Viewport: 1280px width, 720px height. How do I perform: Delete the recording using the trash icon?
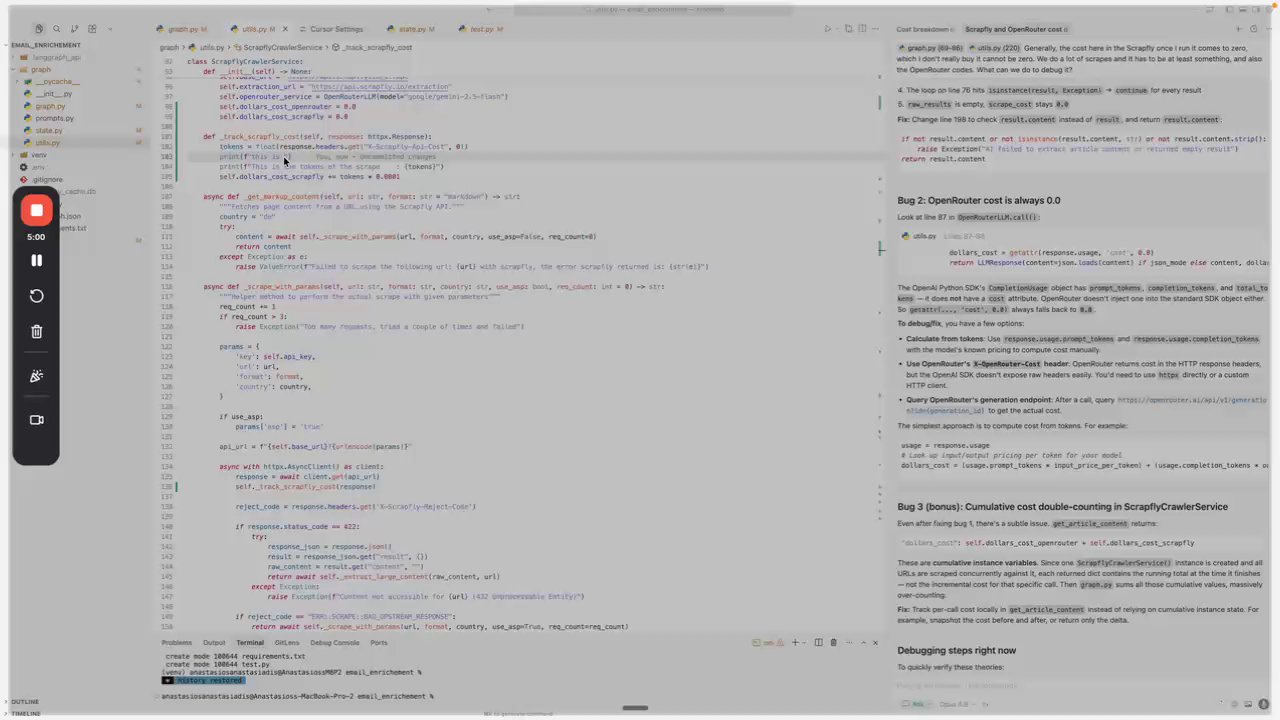(x=36, y=332)
